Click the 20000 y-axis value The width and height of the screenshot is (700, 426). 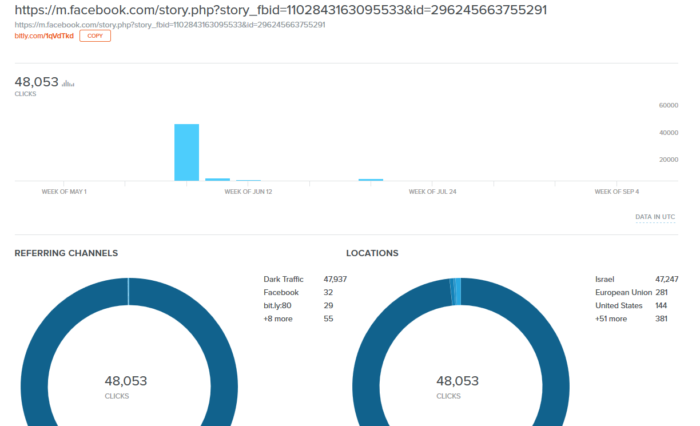pos(668,159)
